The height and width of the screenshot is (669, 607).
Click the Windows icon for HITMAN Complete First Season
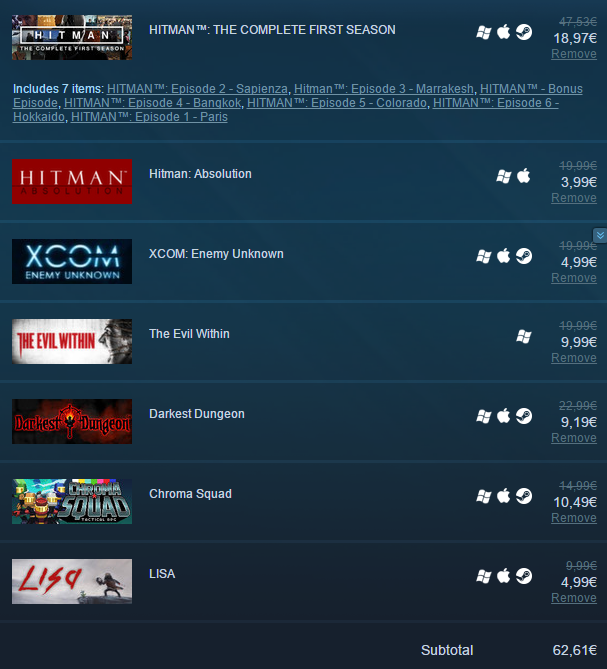pos(483,32)
